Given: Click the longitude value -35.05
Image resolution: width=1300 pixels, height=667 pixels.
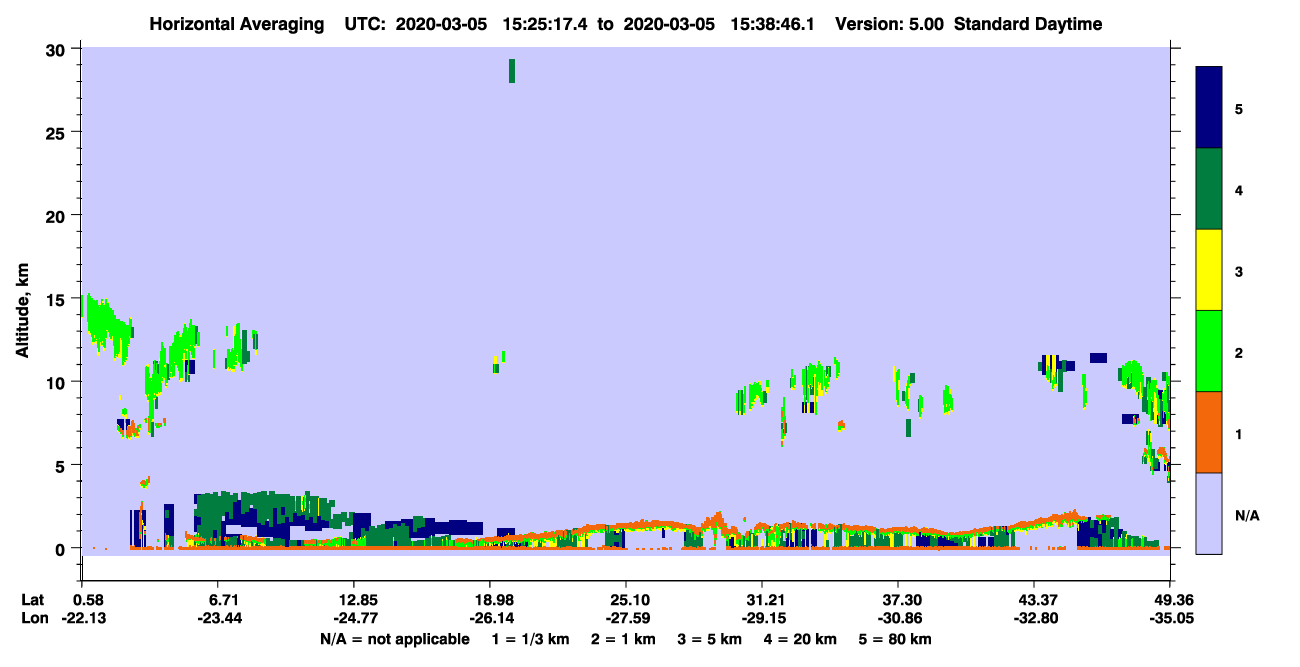Looking at the screenshot, I should (x=1170, y=618).
